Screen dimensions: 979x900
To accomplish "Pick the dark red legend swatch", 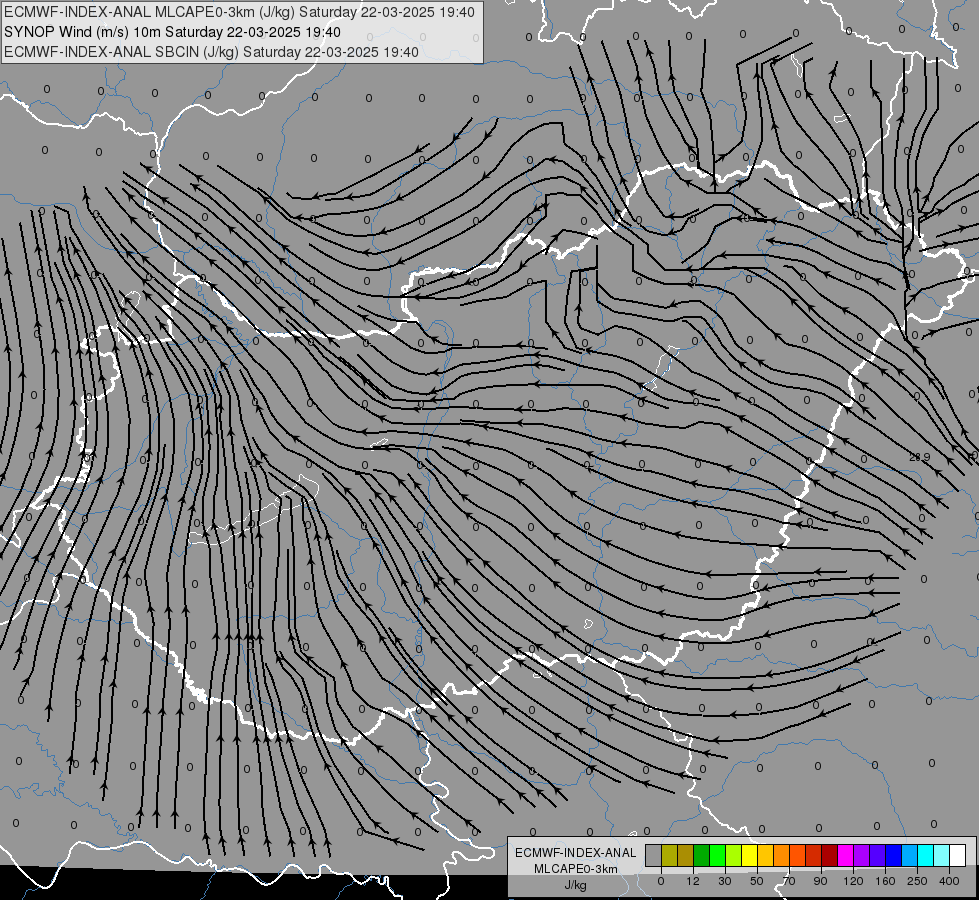I will [829, 855].
